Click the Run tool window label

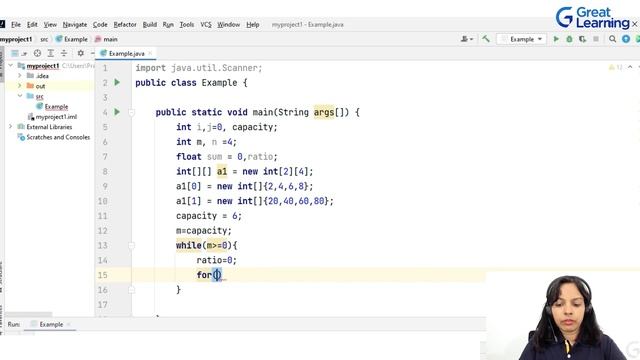tap(13, 324)
